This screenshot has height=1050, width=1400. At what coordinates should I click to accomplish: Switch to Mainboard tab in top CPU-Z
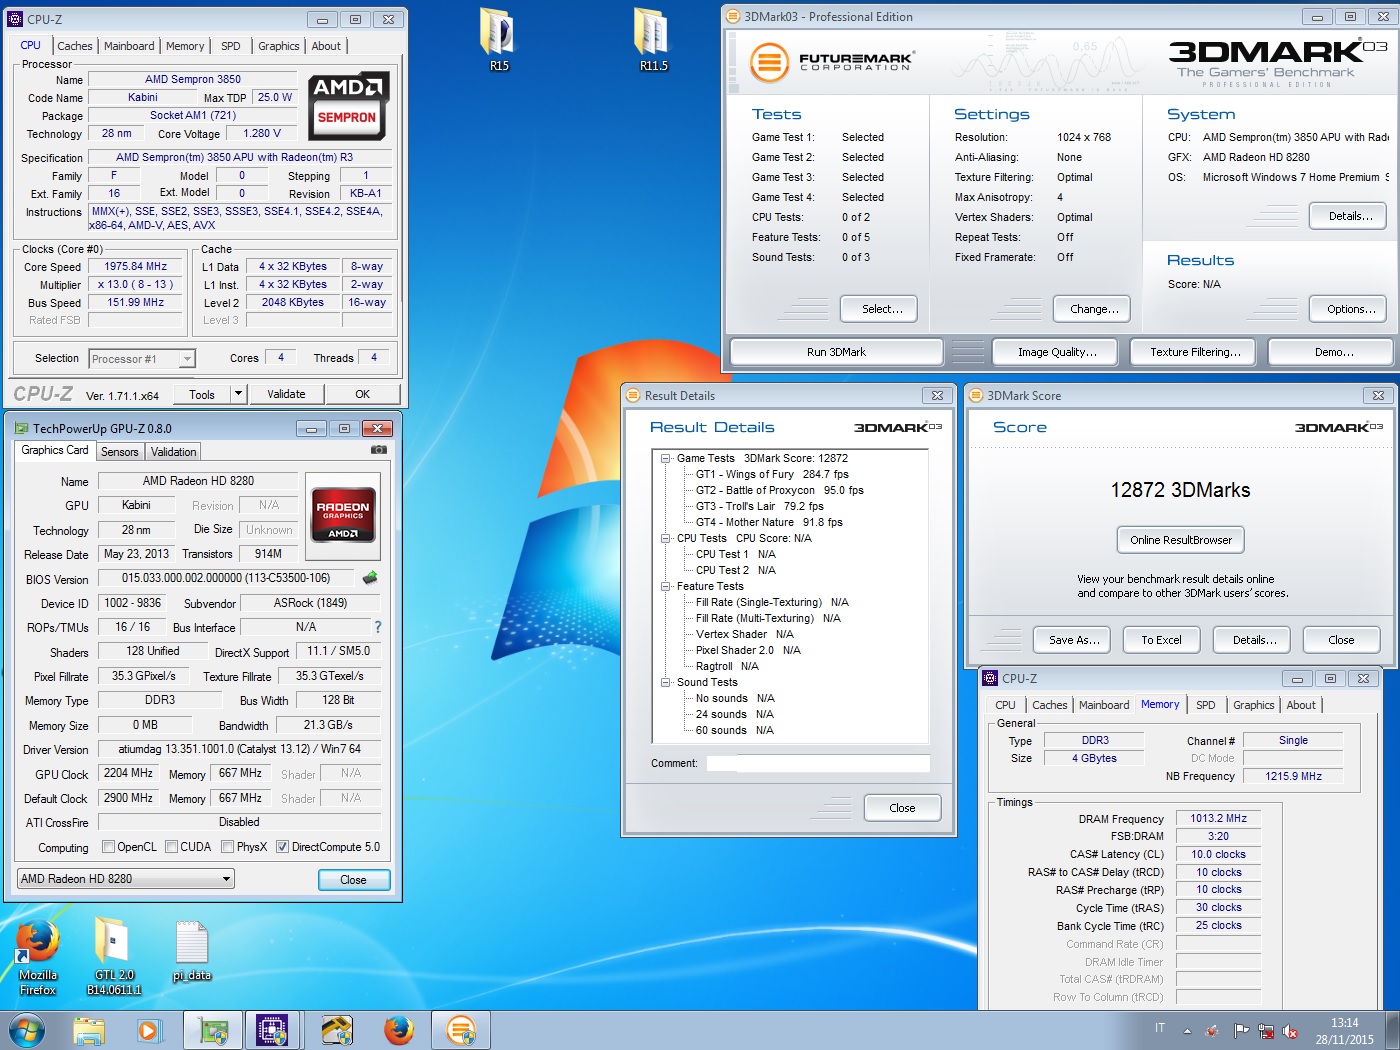129,46
